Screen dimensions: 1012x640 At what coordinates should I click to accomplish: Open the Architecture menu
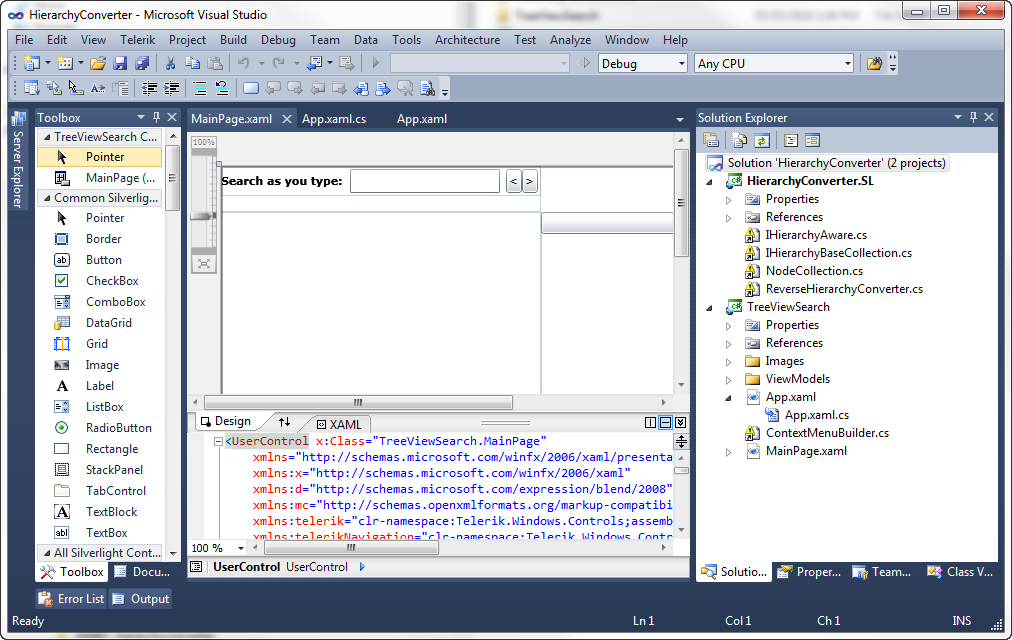point(467,40)
